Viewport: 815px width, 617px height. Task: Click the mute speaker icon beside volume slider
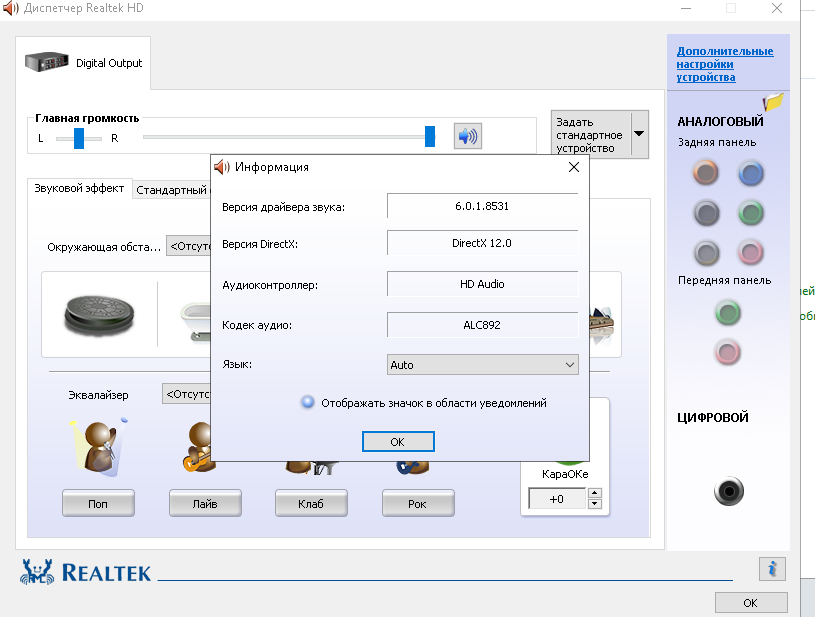tap(468, 136)
